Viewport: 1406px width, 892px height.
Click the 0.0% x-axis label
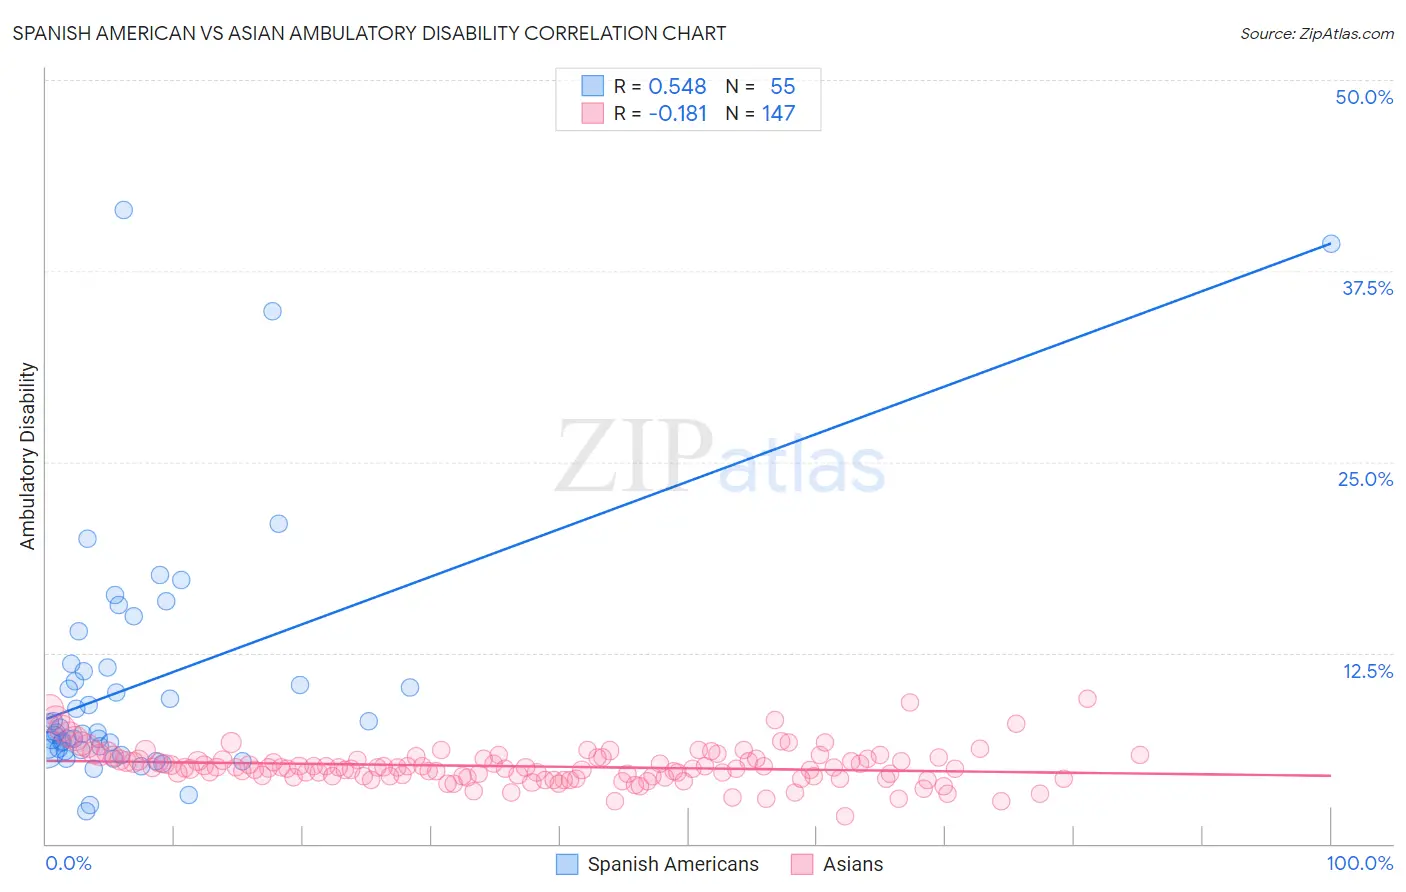[68, 863]
